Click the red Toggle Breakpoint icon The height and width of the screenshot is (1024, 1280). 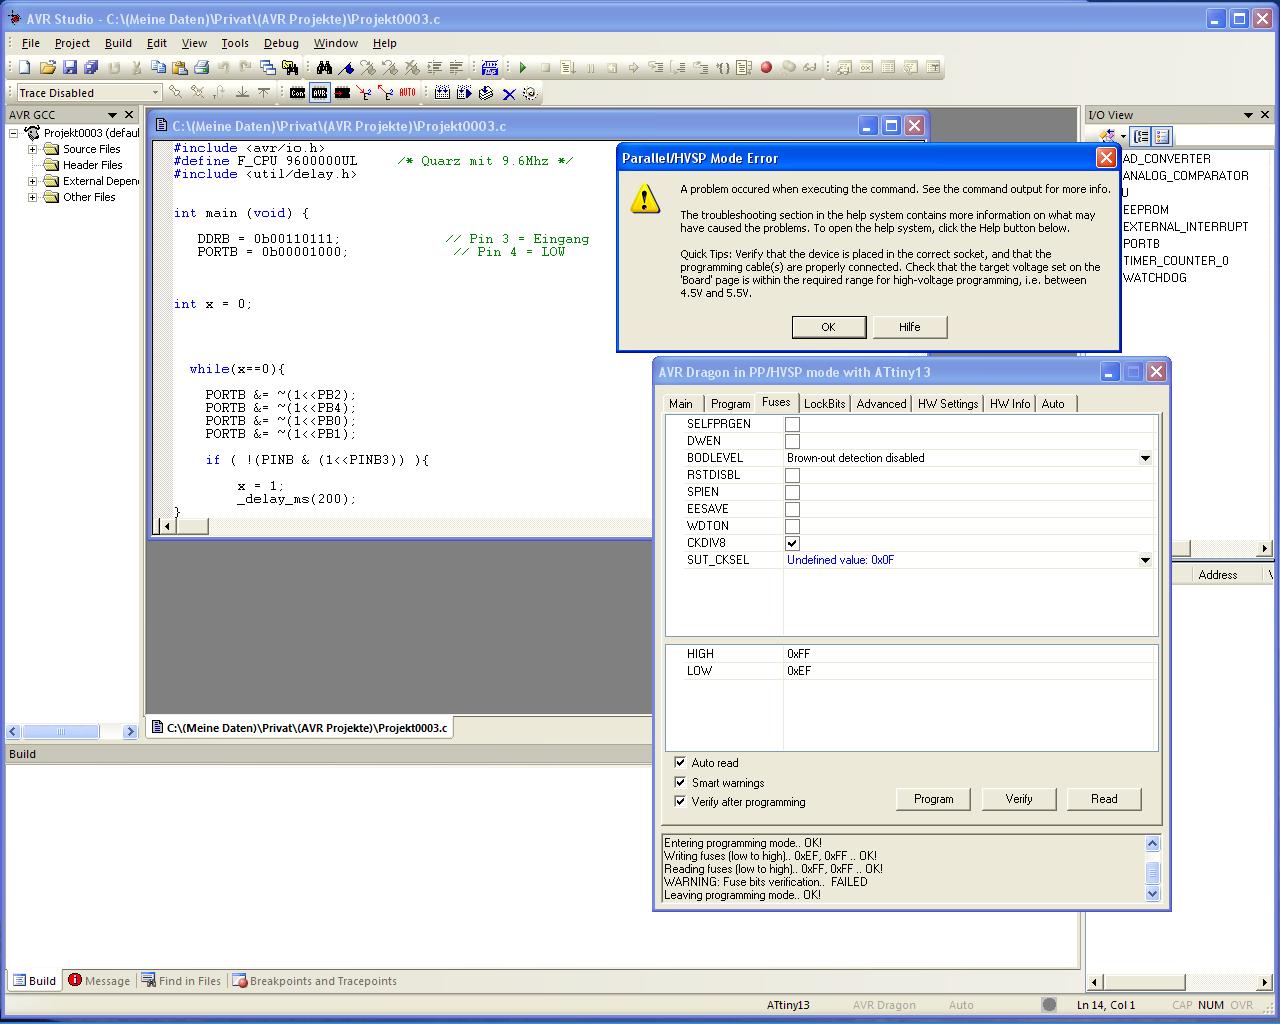[766, 67]
